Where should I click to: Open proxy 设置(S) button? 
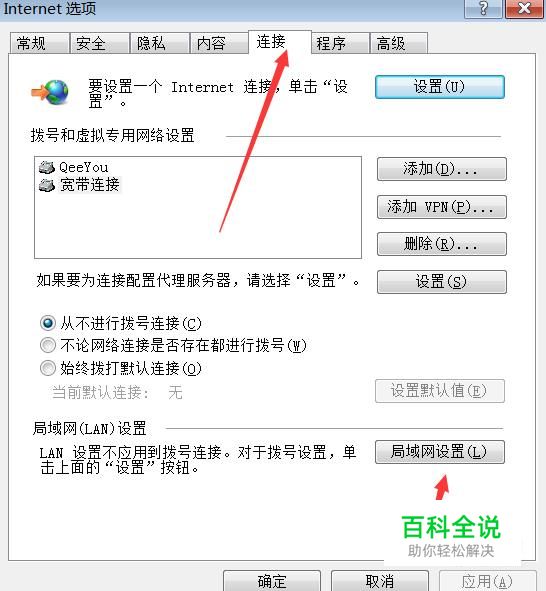[442, 282]
